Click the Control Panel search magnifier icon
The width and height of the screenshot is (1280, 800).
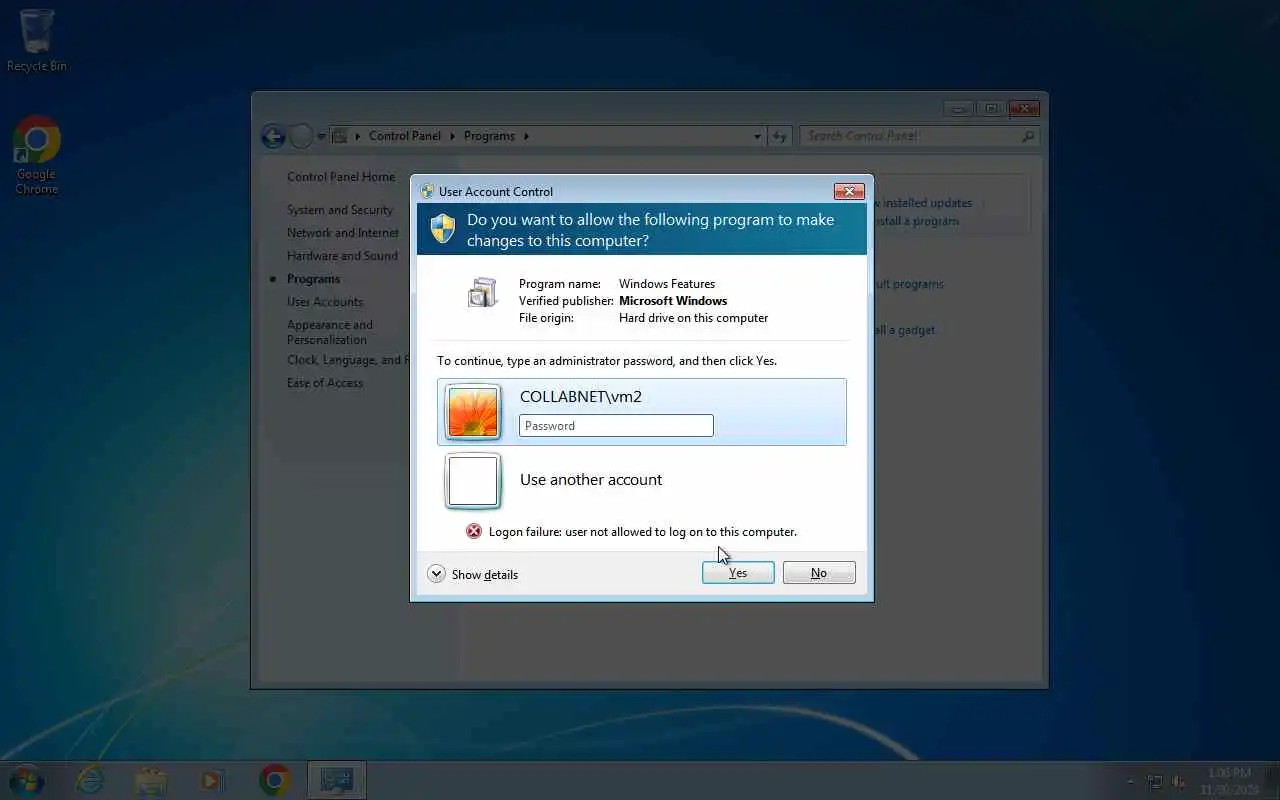(1028, 136)
